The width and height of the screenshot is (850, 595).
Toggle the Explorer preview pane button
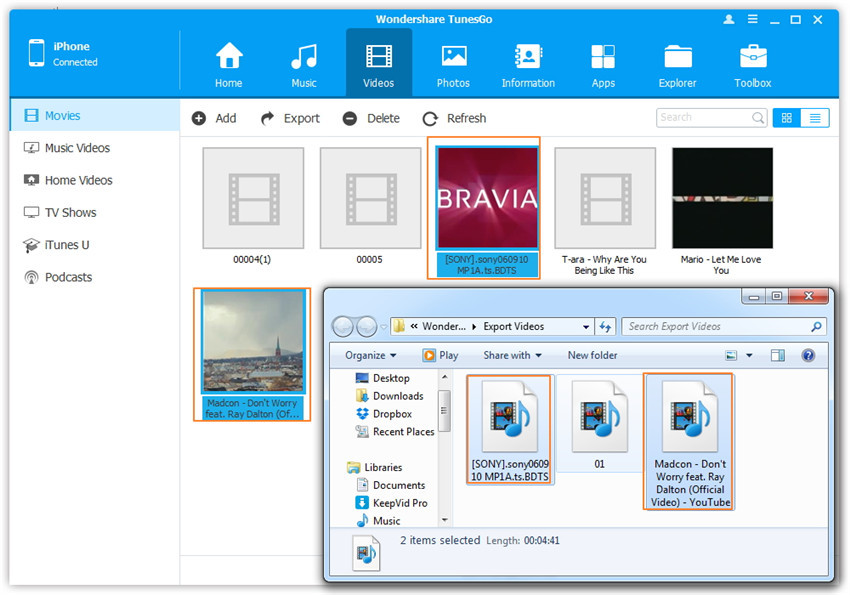[x=778, y=355]
